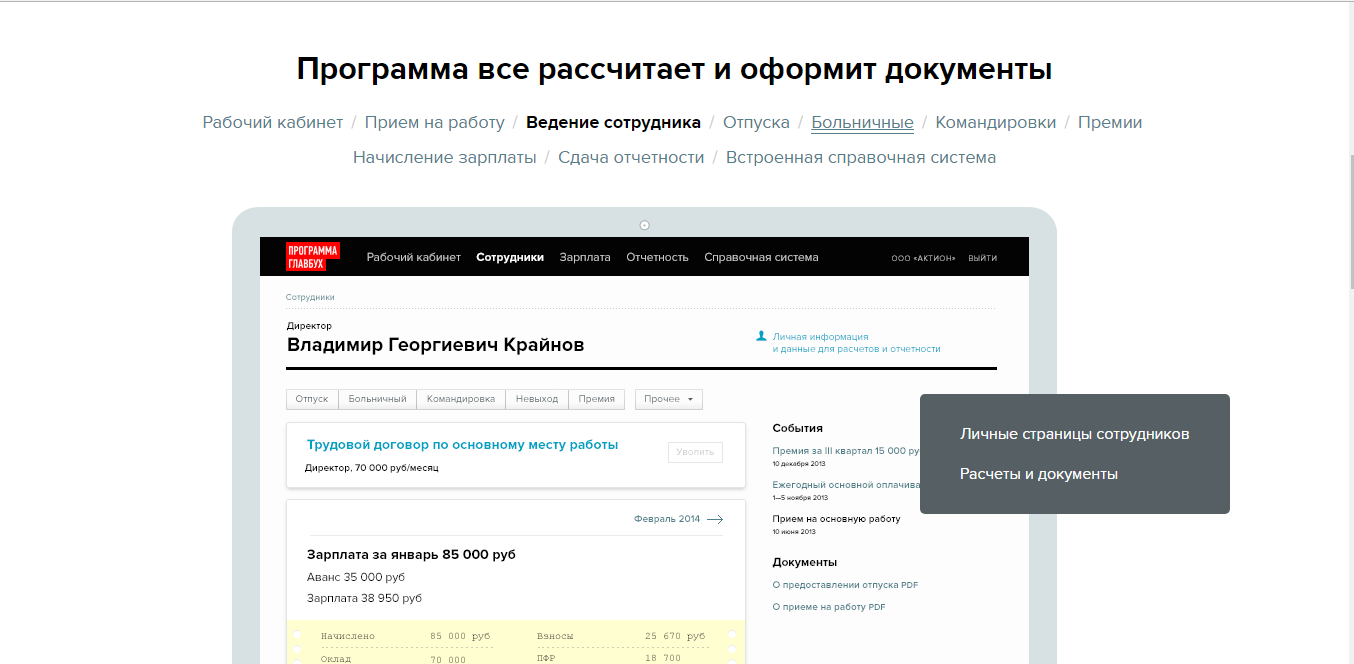Select Справочная система in the black menu bar
The image size is (1354, 664).
(x=761, y=257)
